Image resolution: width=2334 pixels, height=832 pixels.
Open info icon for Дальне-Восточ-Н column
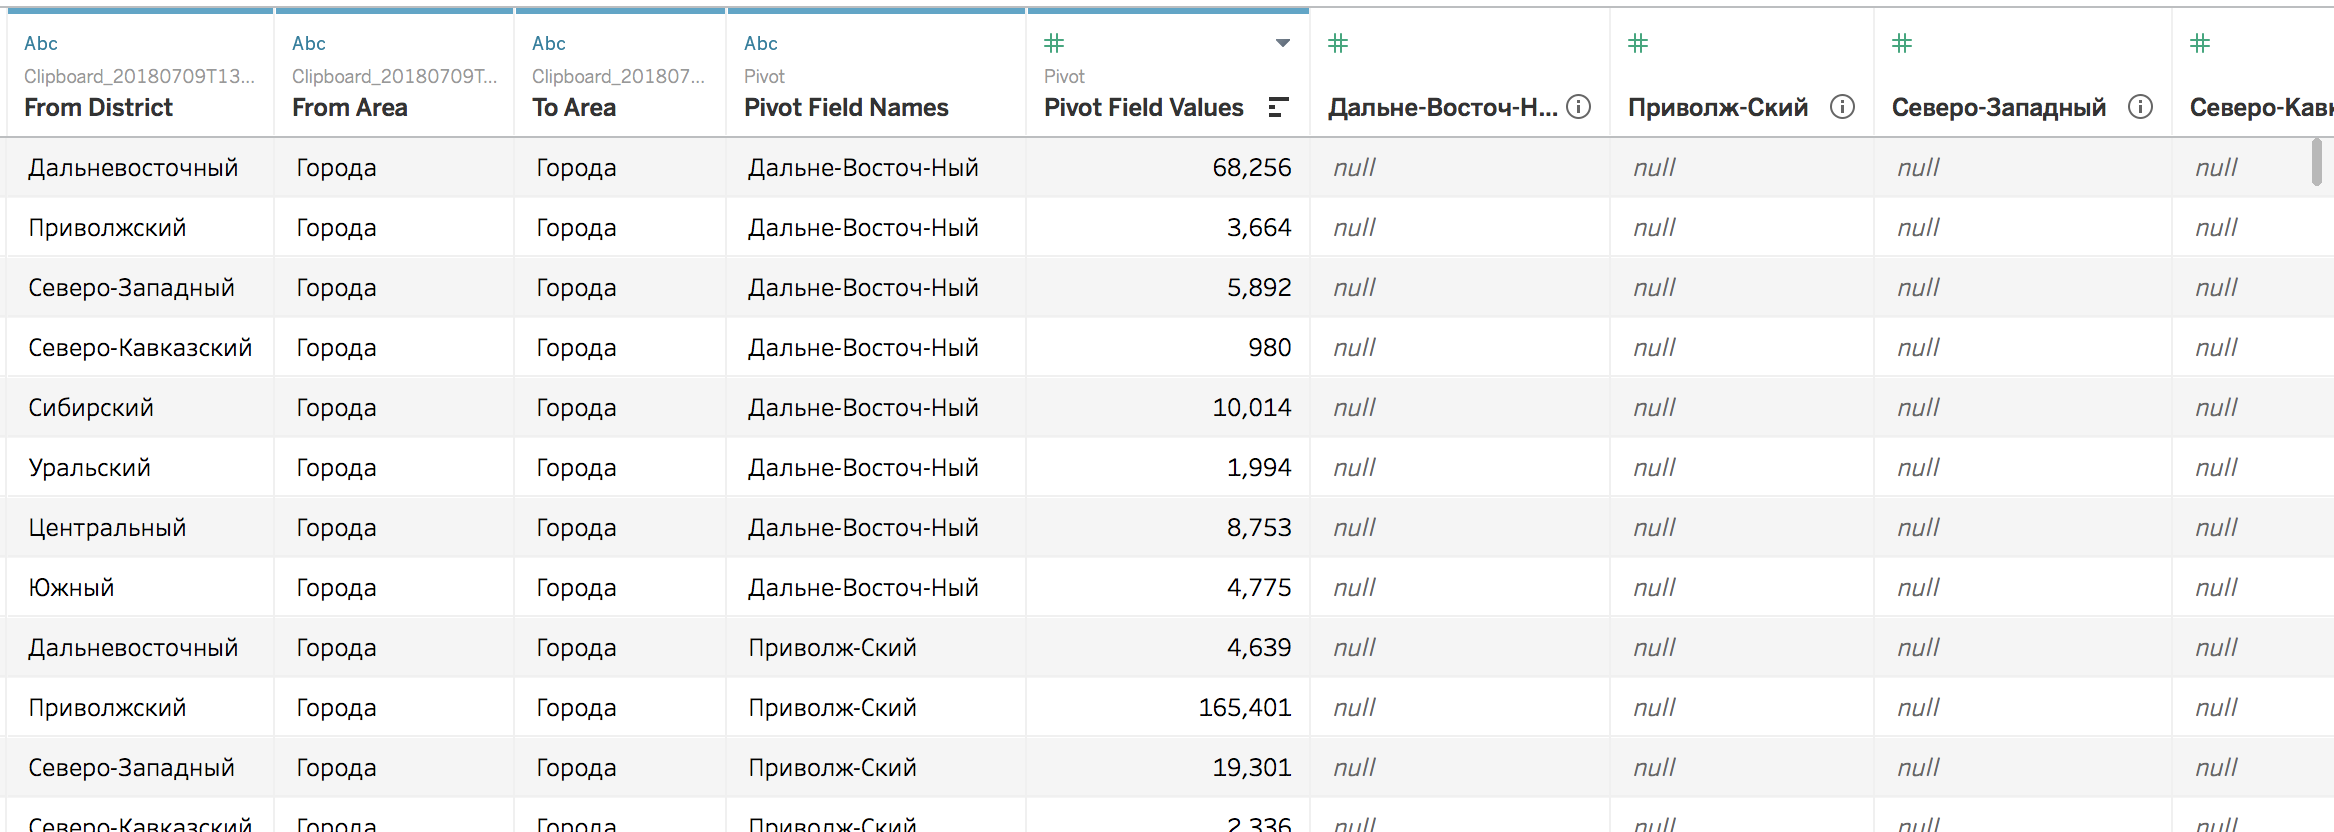point(1579,107)
